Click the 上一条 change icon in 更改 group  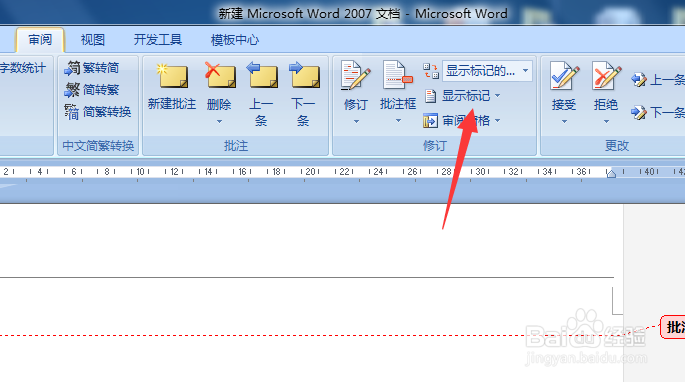point(639,80)
